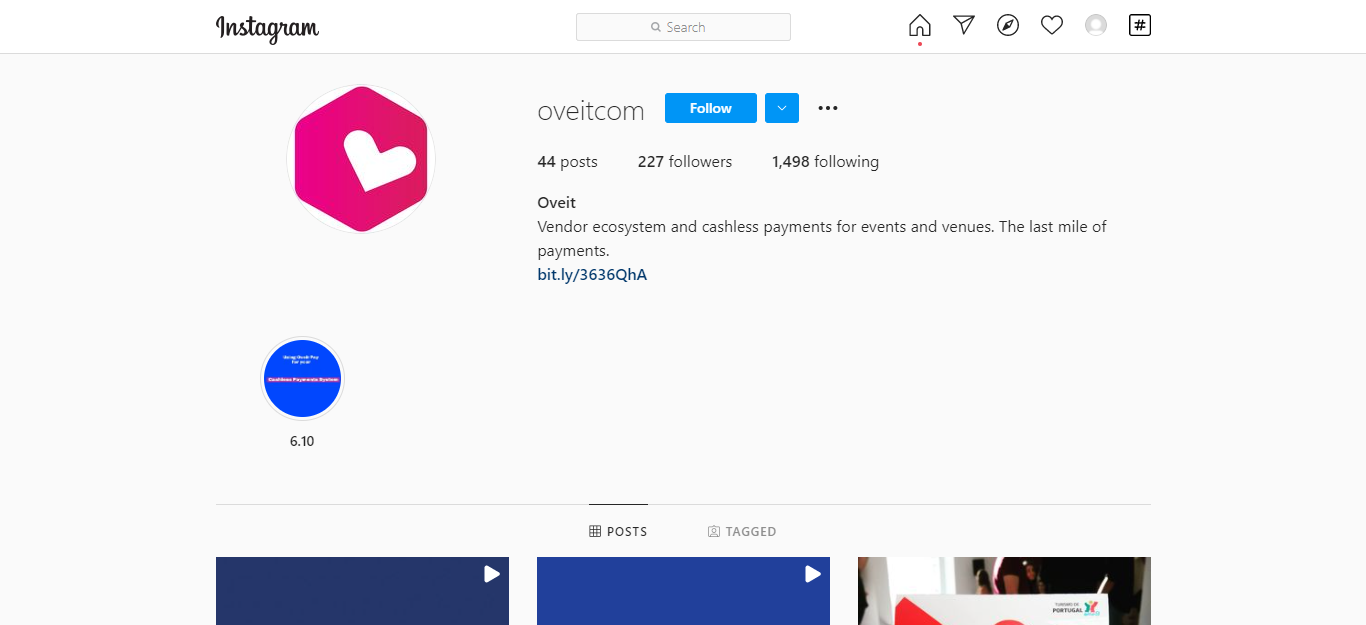The height and width of the screenshot is (625, 1366).
Task: Open direct messages paper plane icon
Action: point(964,26)
